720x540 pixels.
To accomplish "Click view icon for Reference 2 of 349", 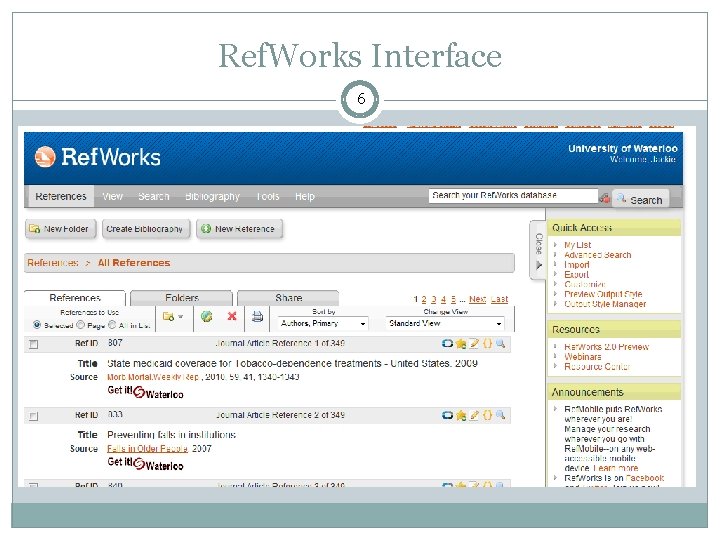I will tap(447, 415).
